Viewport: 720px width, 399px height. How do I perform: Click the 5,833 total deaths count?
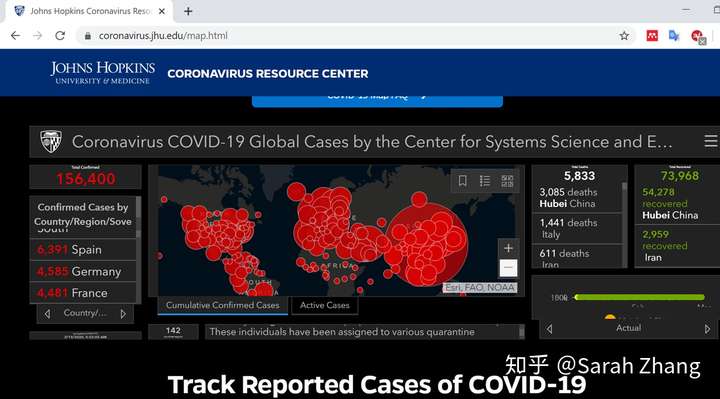coord(579,176)
